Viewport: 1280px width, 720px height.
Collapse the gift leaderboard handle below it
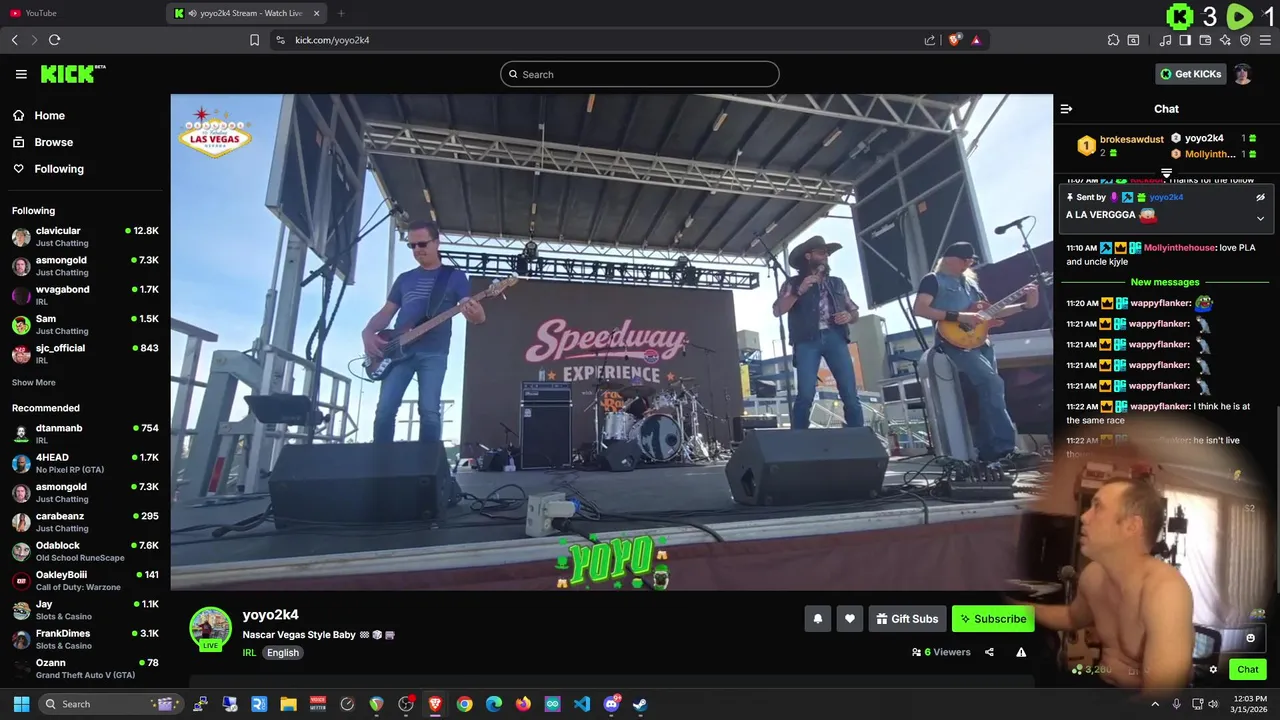click(x=1166, y=174)
